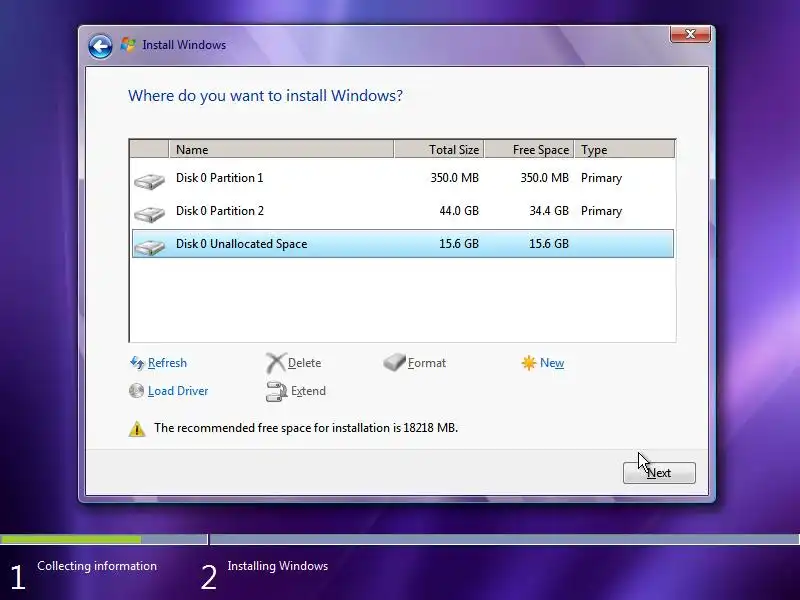
Task: Click the Installing Windows step label
Action: pyautogui.click(x=278, y=566)
